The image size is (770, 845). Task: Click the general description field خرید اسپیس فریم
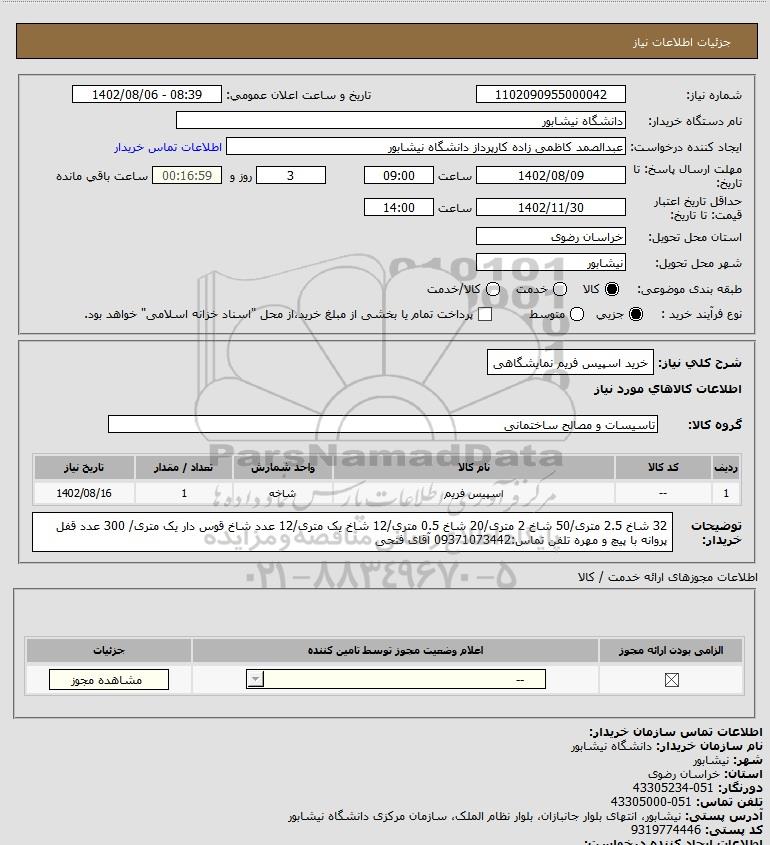tap(570, 363)
